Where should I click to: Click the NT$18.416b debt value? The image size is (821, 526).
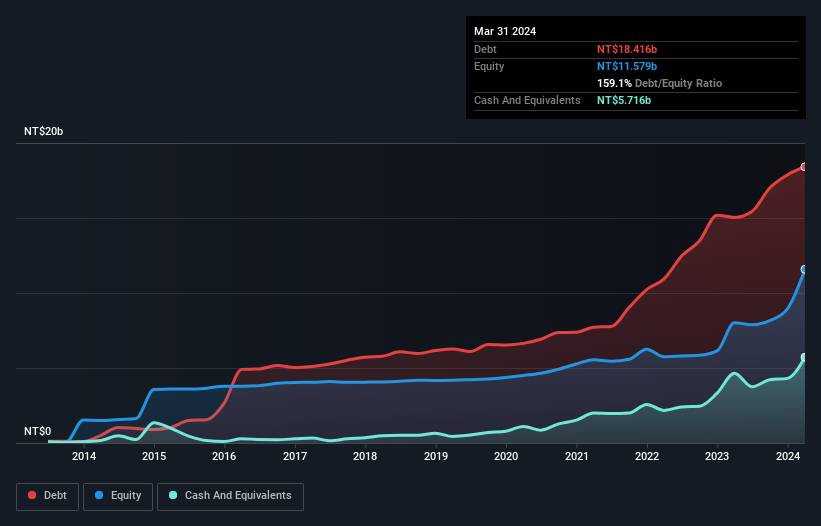627,49
